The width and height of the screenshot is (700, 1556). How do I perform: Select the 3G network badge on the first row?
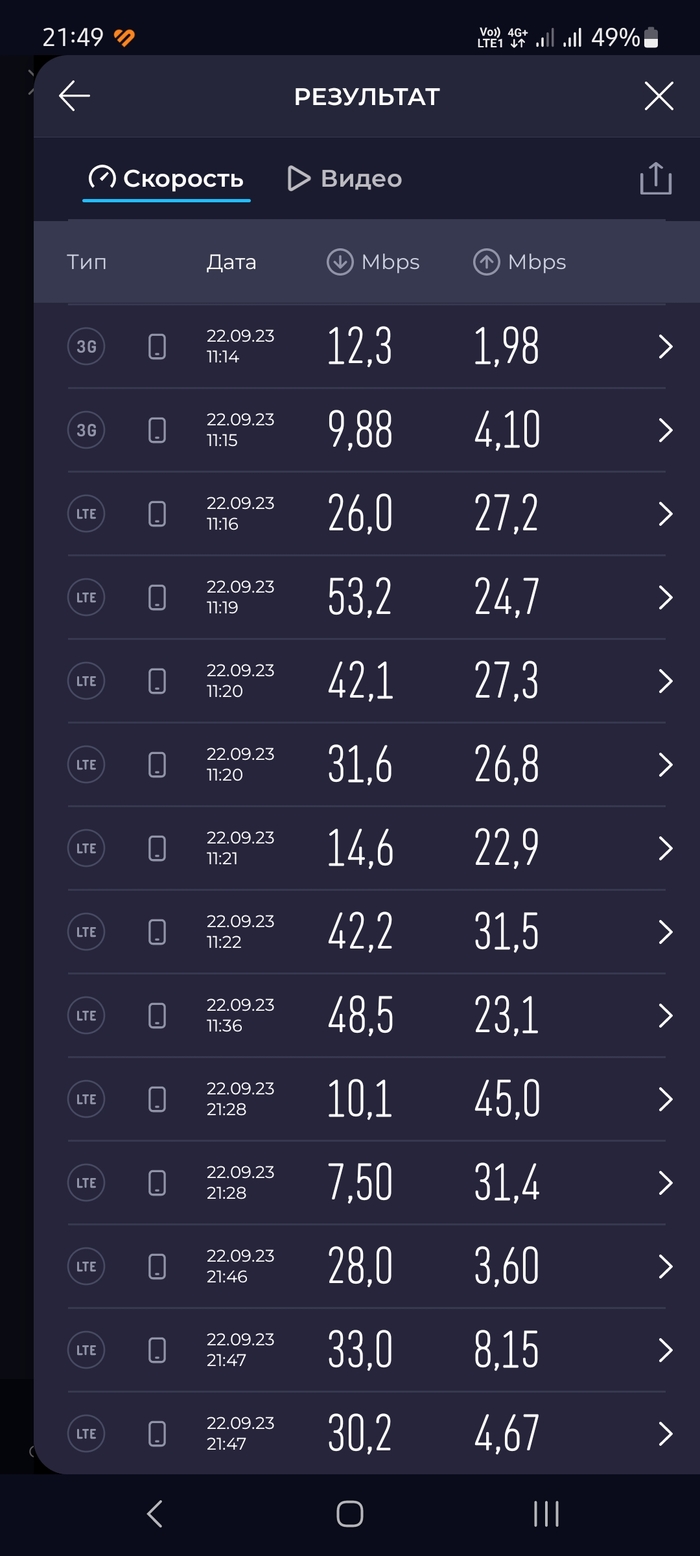86,346
